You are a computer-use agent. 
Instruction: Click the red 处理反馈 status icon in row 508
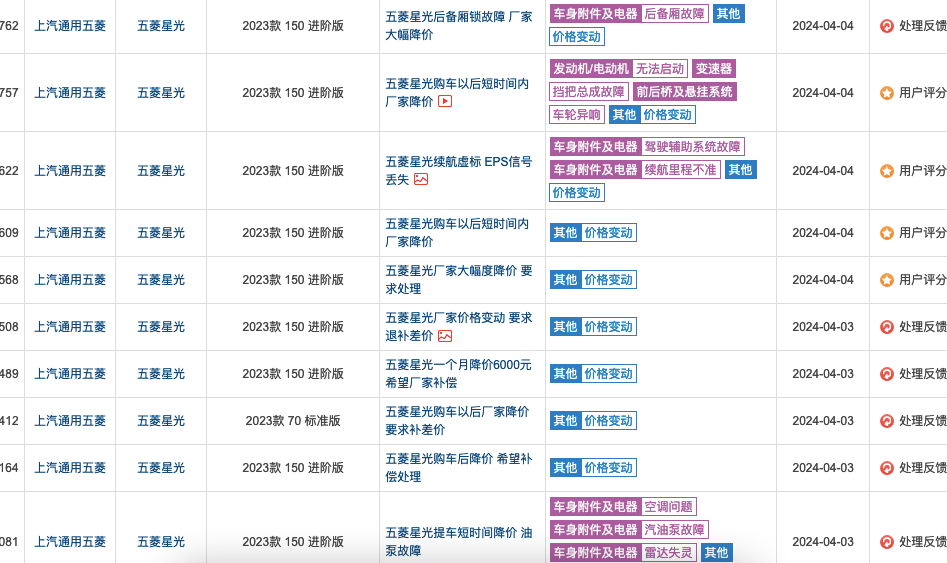point(887,327)
